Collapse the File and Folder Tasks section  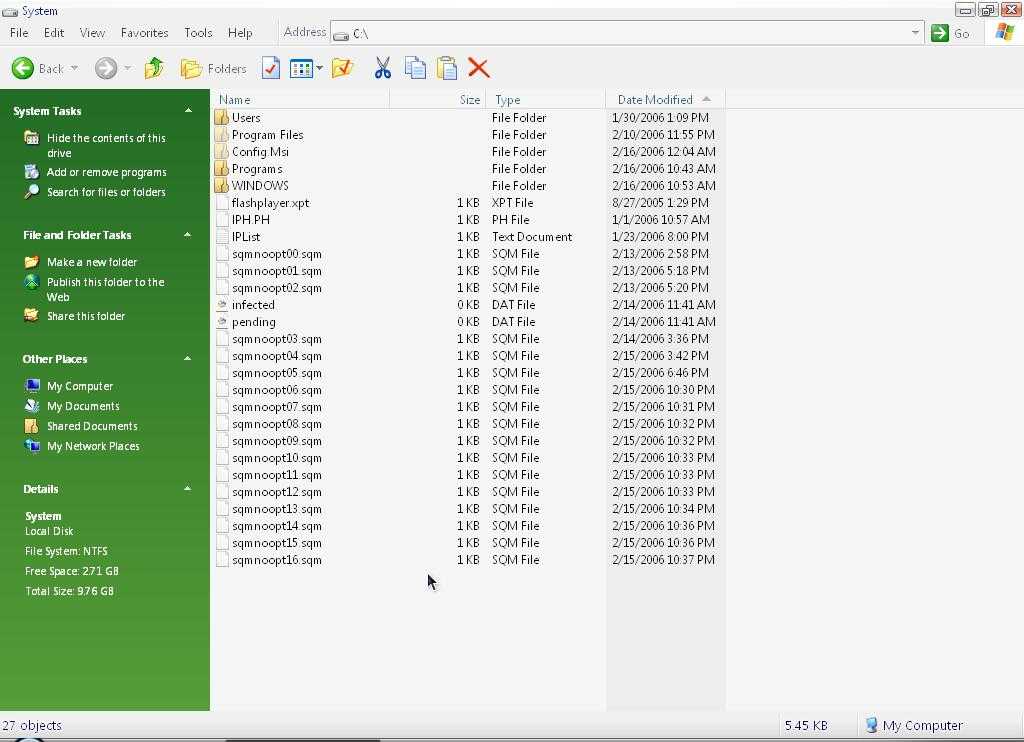click(x=187, y=234)
